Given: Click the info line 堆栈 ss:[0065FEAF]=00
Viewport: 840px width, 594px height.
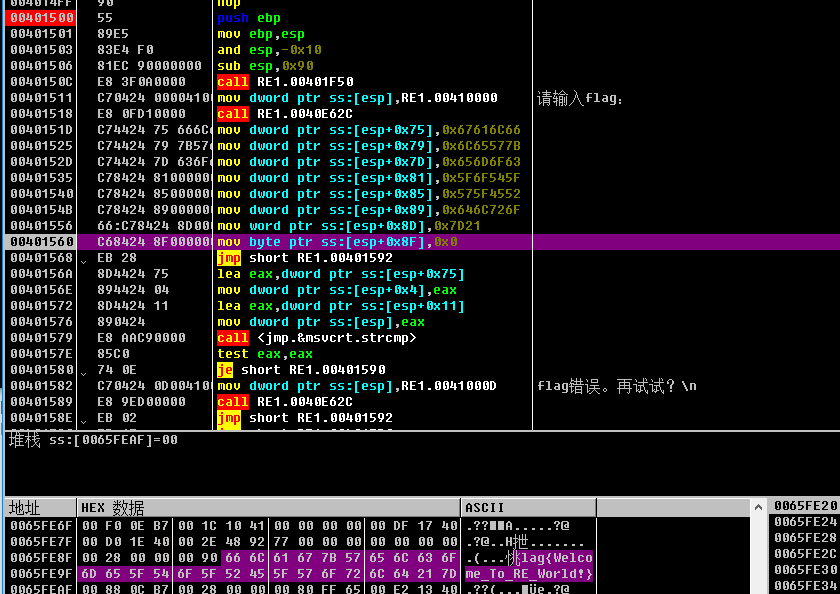Looking at the screenshot, I should [93, 440].
